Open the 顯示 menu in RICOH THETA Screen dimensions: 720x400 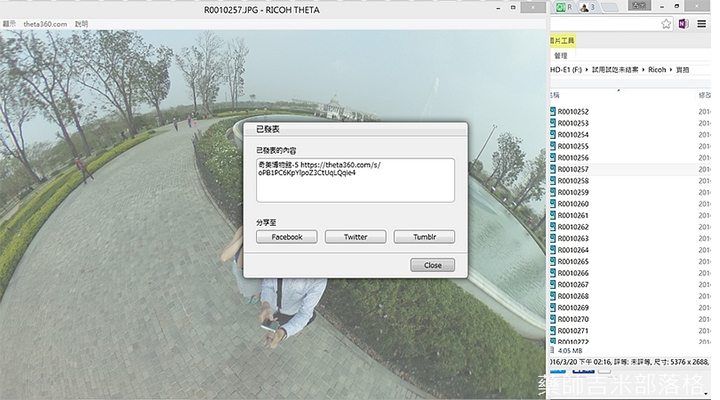pos(8,24)
